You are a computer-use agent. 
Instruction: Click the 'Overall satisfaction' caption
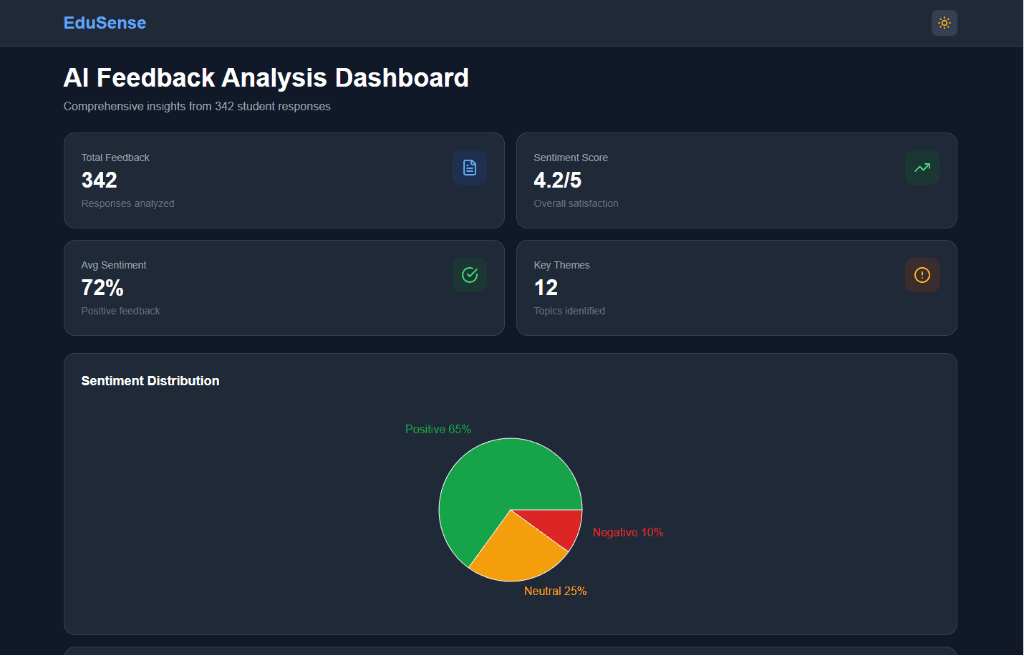pyautogui.click(x=575, y=204)
